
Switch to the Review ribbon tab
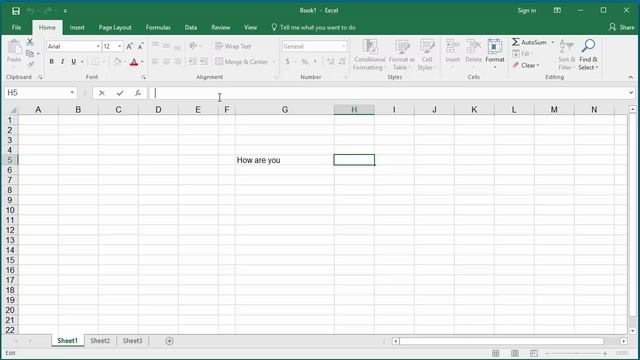point(220,27)
